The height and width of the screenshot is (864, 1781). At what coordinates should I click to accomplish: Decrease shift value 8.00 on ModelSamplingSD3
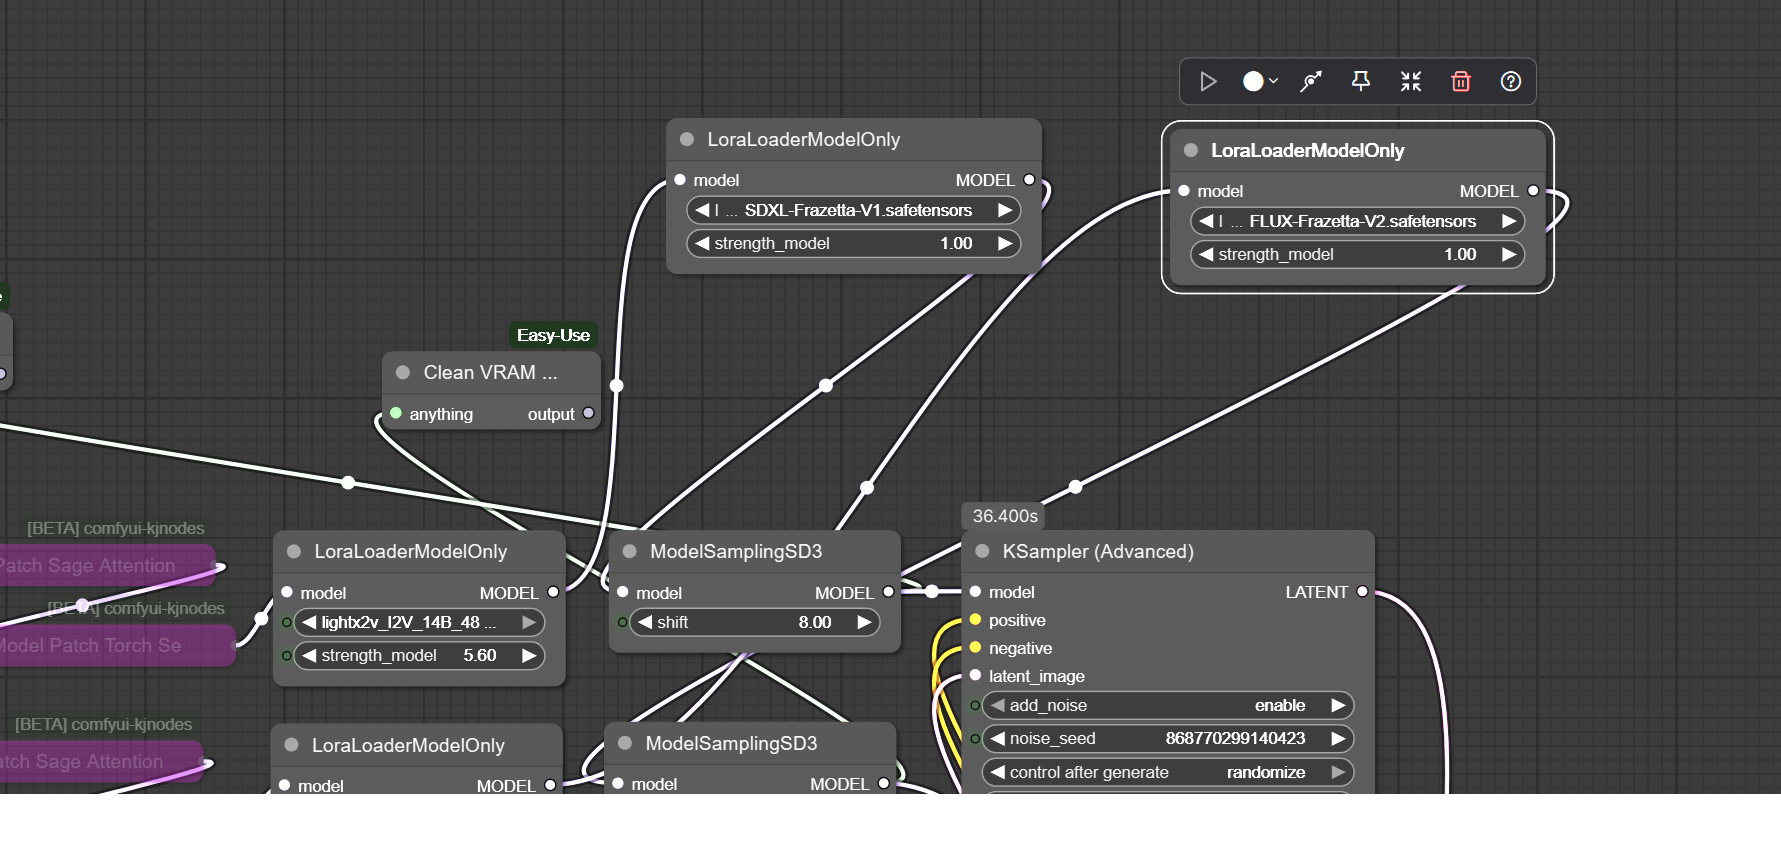[645, 622]
